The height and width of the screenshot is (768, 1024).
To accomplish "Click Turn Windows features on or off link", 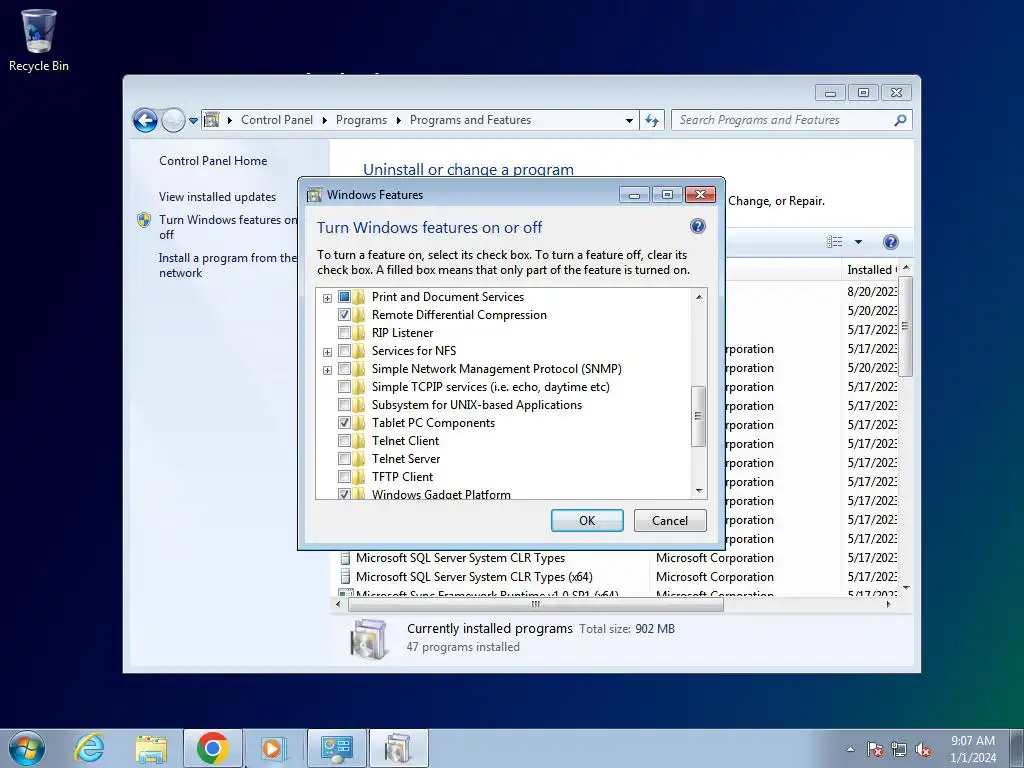I will pyautogui.click(x=227, y=227).
